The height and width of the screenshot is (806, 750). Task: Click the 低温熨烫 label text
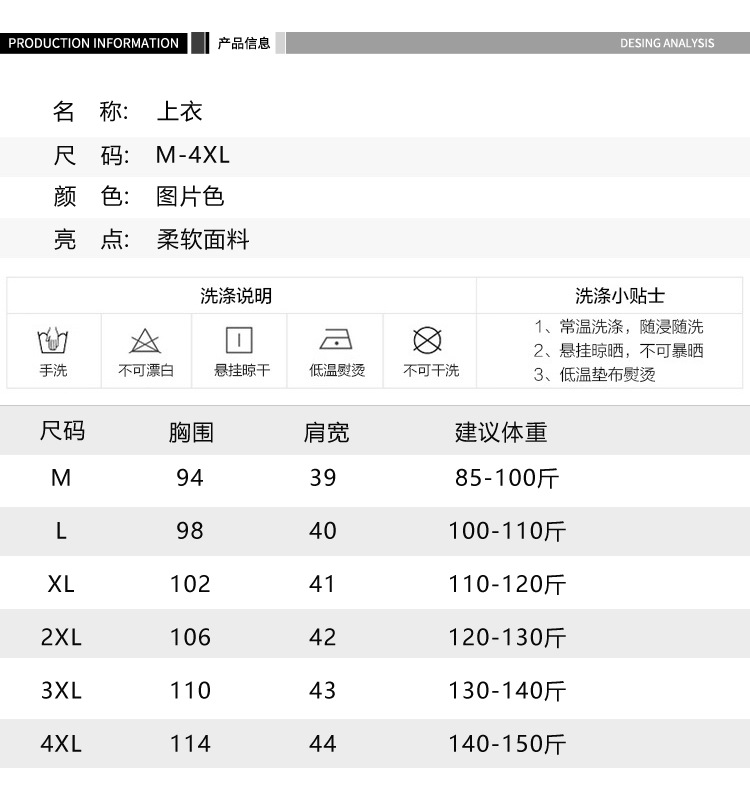tap(337, 370)
